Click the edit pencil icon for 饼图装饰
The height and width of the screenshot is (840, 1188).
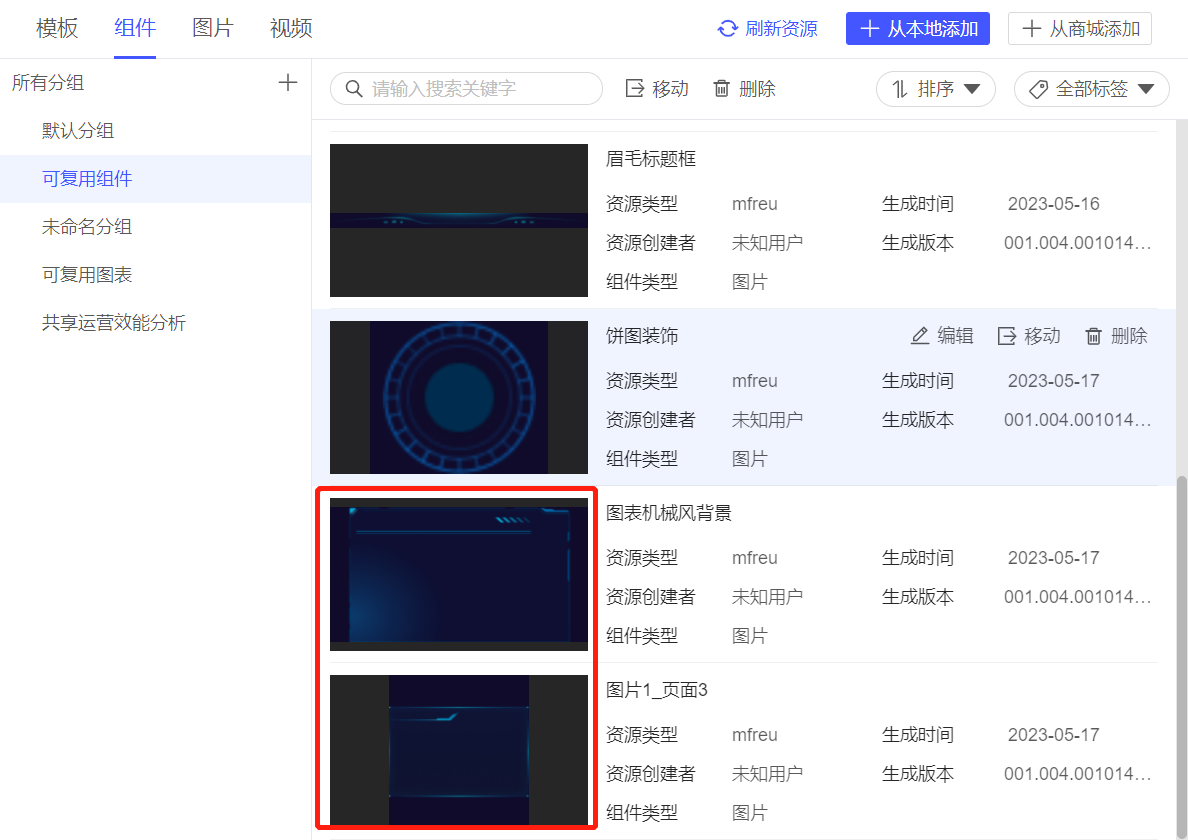pyautogui.click(x=920, y=336)
